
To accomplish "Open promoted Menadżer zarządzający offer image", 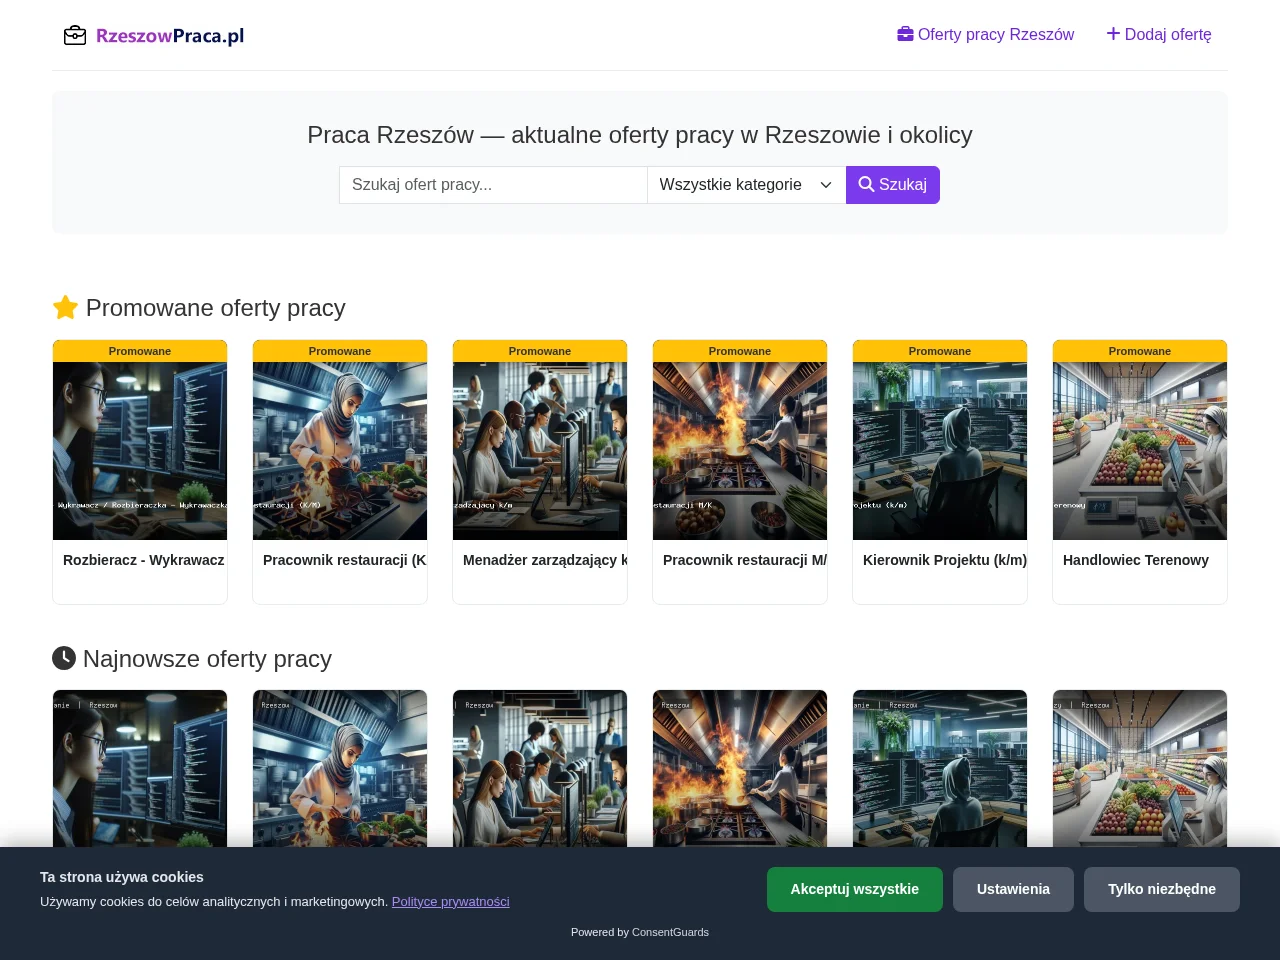I will [x=540, y=451].
